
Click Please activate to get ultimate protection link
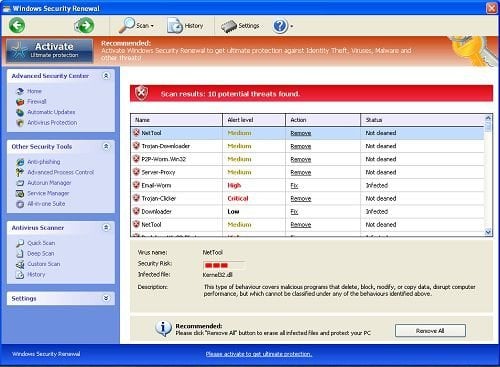(259, 354)
